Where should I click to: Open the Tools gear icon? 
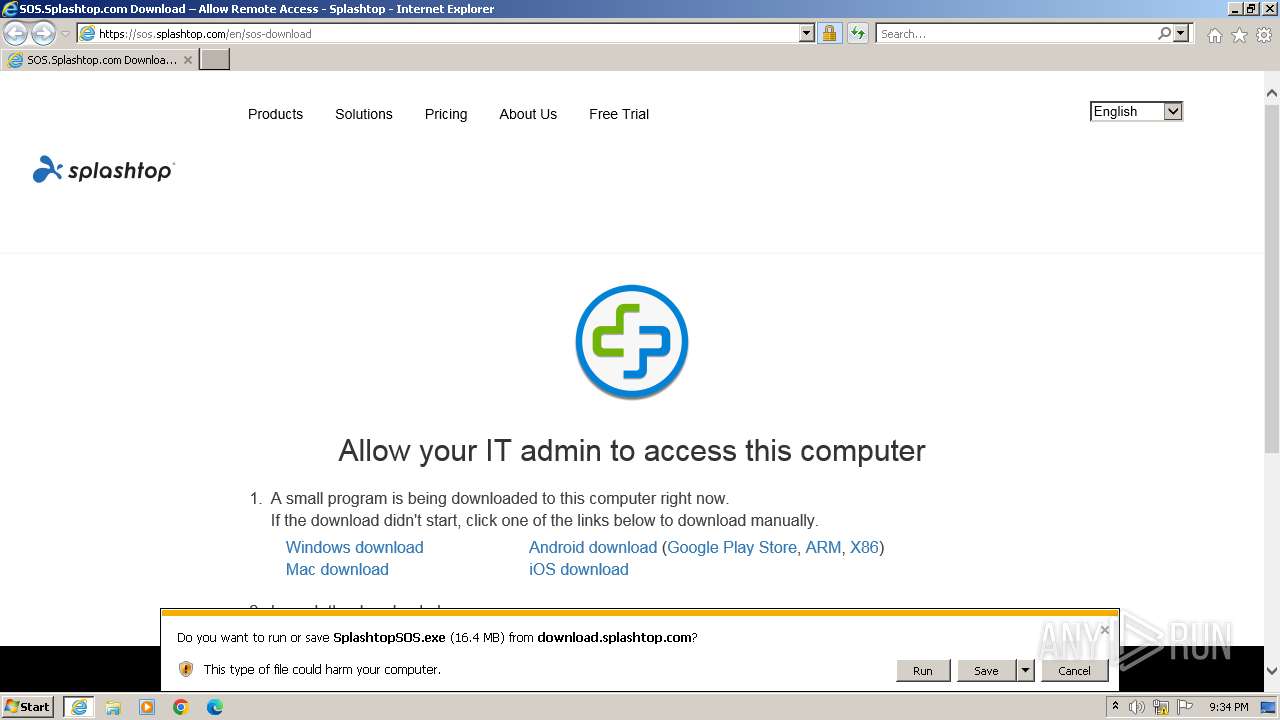[x=1264, y=35]
